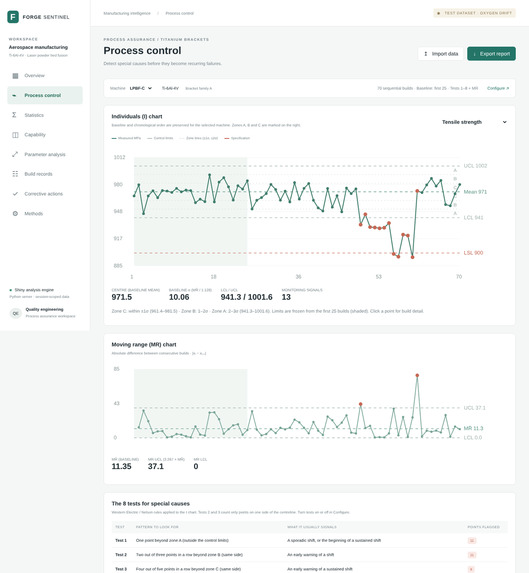Click the 971.5 baseline mean value
Image resolution: width=529 pixels, height=573 pixels.
click(x=122, y=297)
